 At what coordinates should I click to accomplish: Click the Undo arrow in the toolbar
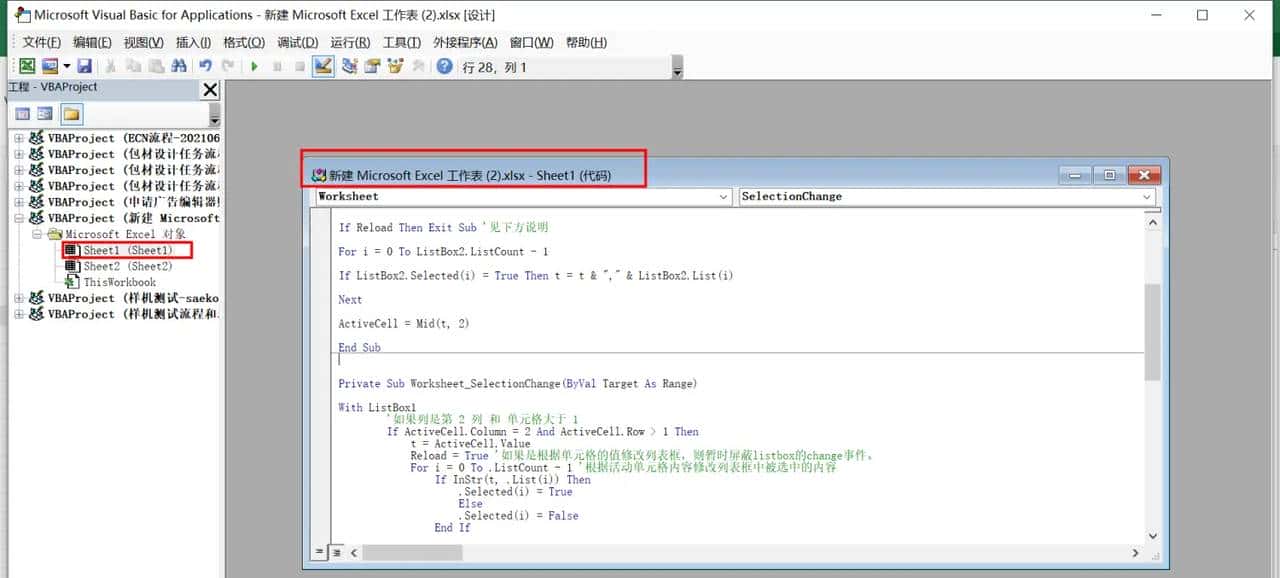(205, 66)
